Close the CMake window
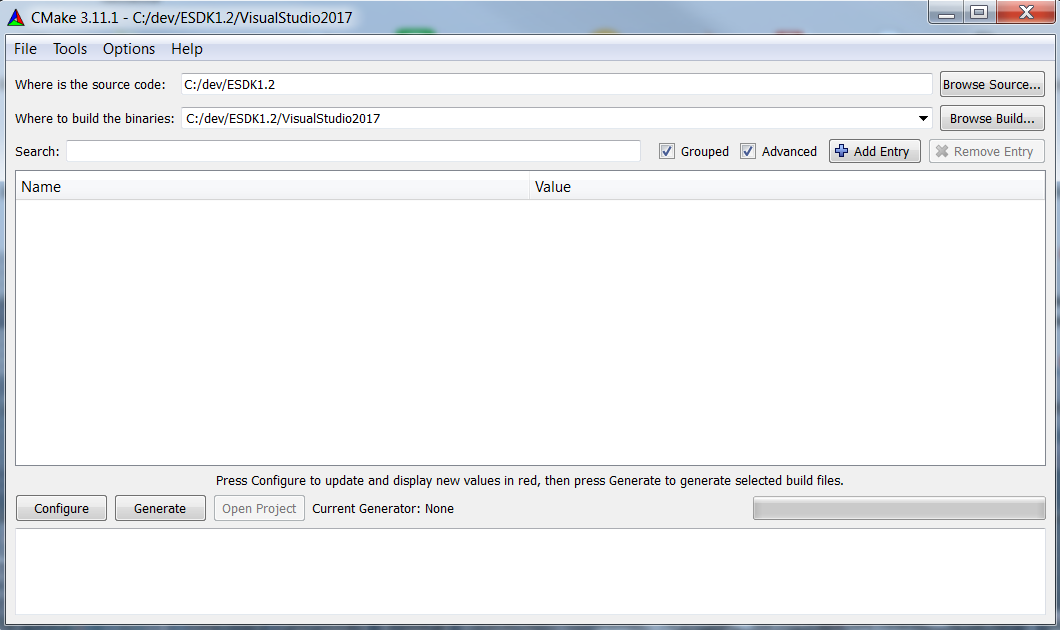This screenshot has width=1060, height=630. (1026, 12)
